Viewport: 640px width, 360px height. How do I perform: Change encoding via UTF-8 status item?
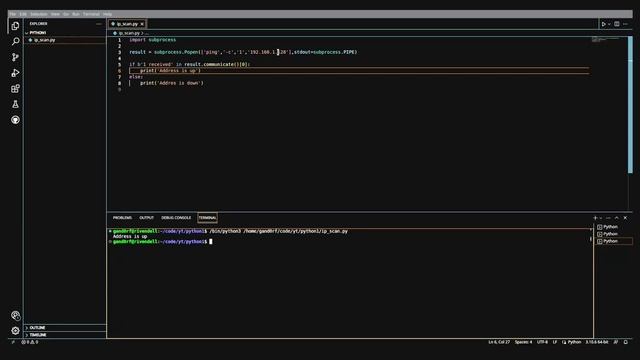[x=542, y=342]
